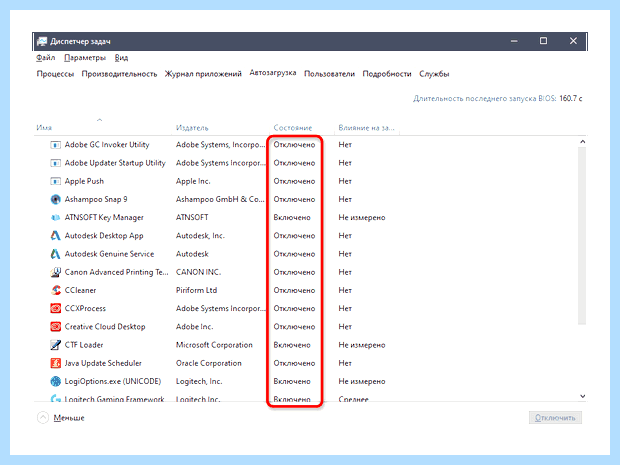This screenshot has height=465, width=620.
Task: Click the Apple Inc. publisher cell
Action: (x=193, y=181)
